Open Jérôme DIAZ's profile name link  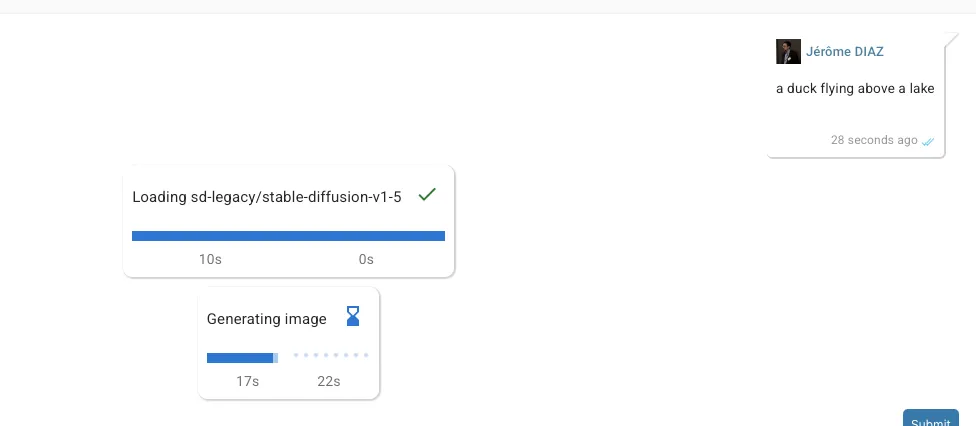(844, 52)
